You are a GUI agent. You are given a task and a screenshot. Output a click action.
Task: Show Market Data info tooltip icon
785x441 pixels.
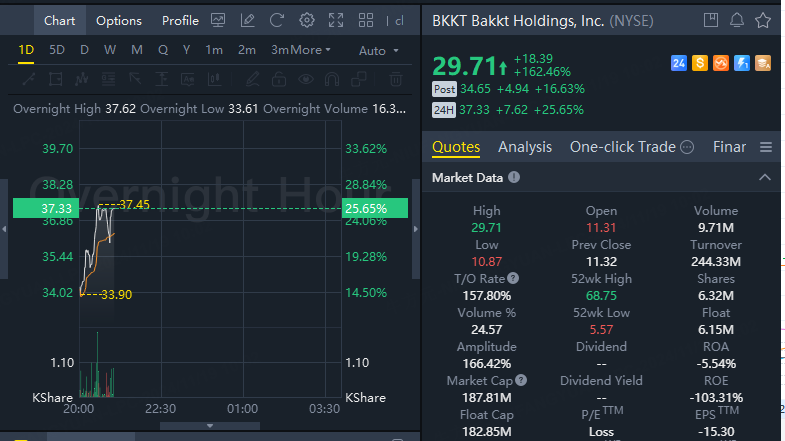tap(514, 177)
